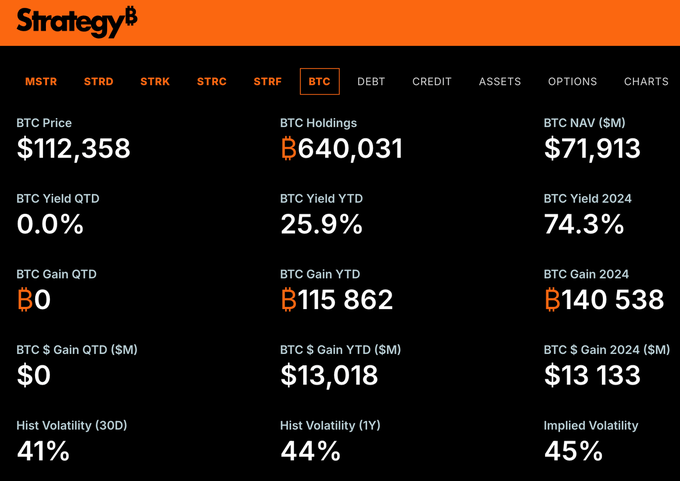Click the Strategy logo in header
This screenshot has height=481, width=680.
pyautogui.click(x=77, y=21)
